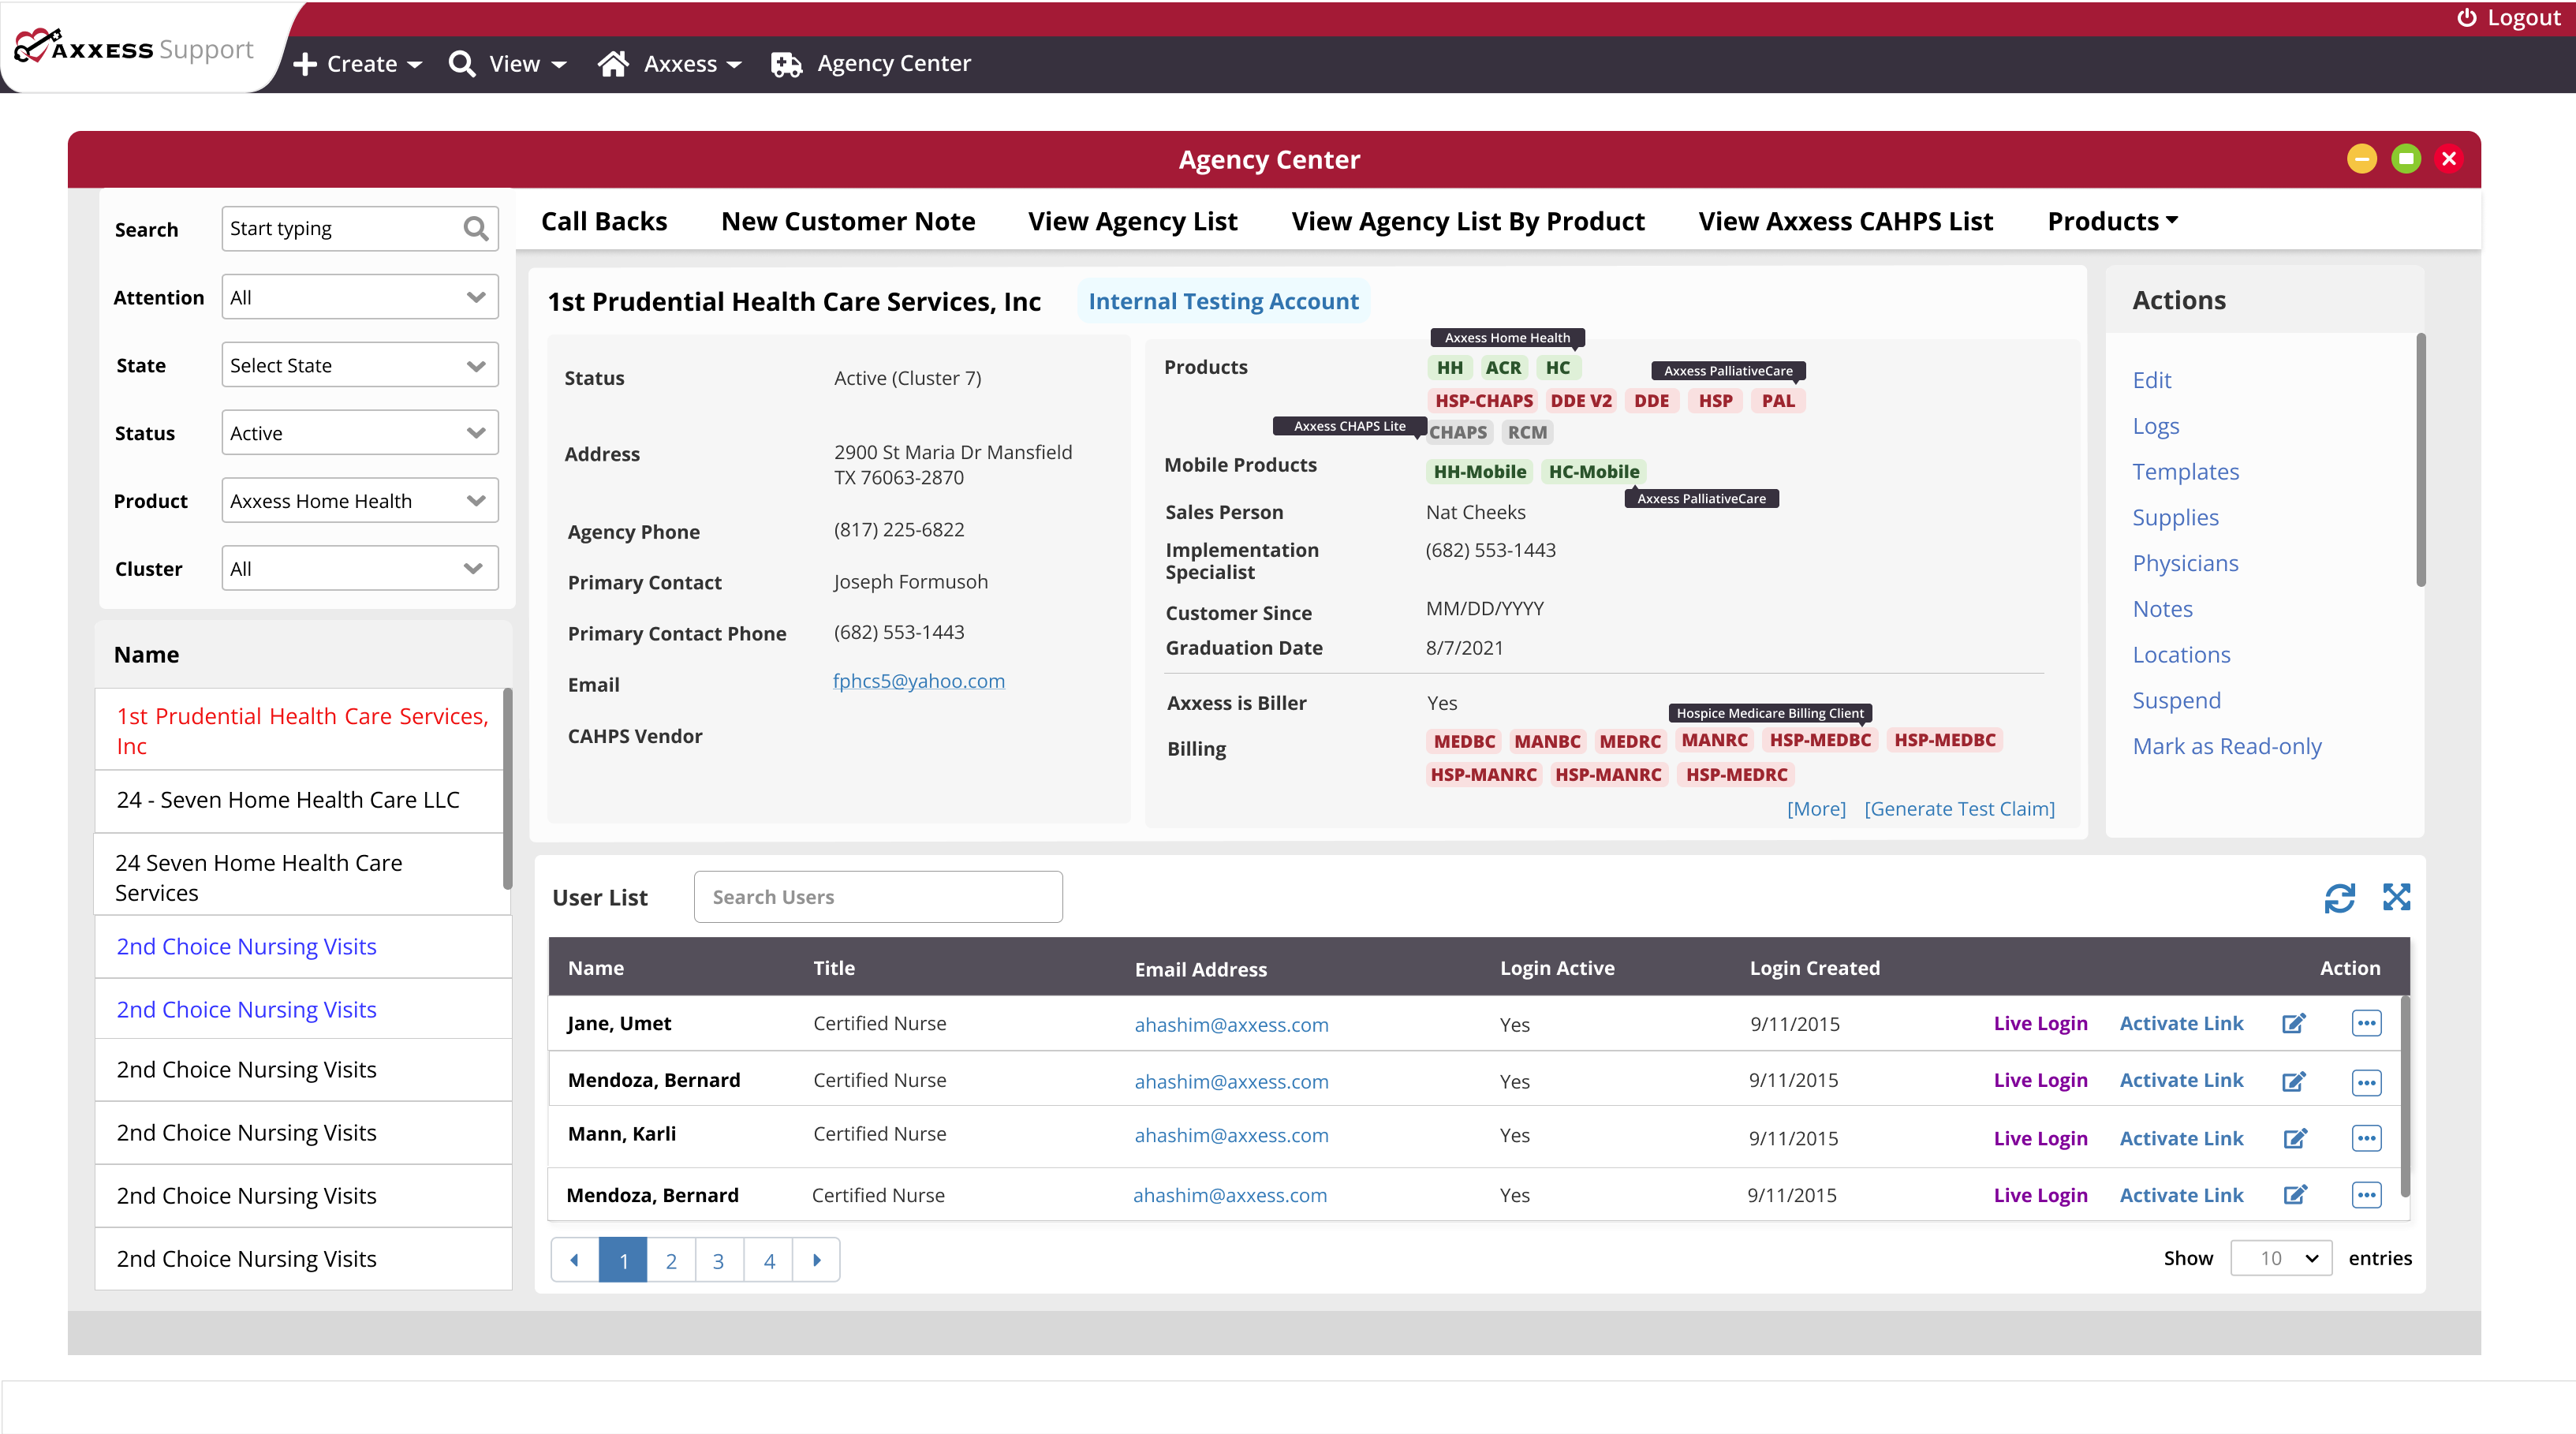Expand User List to fullscreen
This screenshot has height=1434, width=2576.
point(2396,897)
